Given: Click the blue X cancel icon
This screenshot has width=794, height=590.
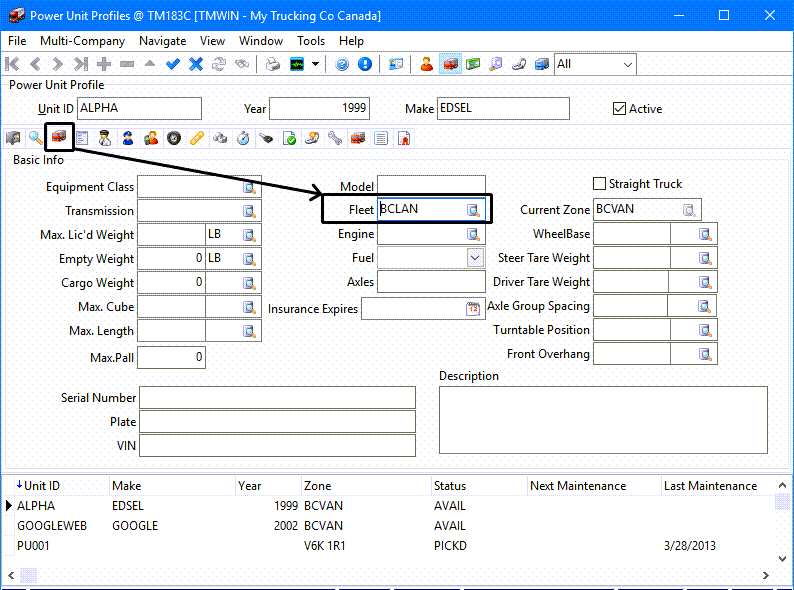Looking at the screenshot, I should point(196,64).
